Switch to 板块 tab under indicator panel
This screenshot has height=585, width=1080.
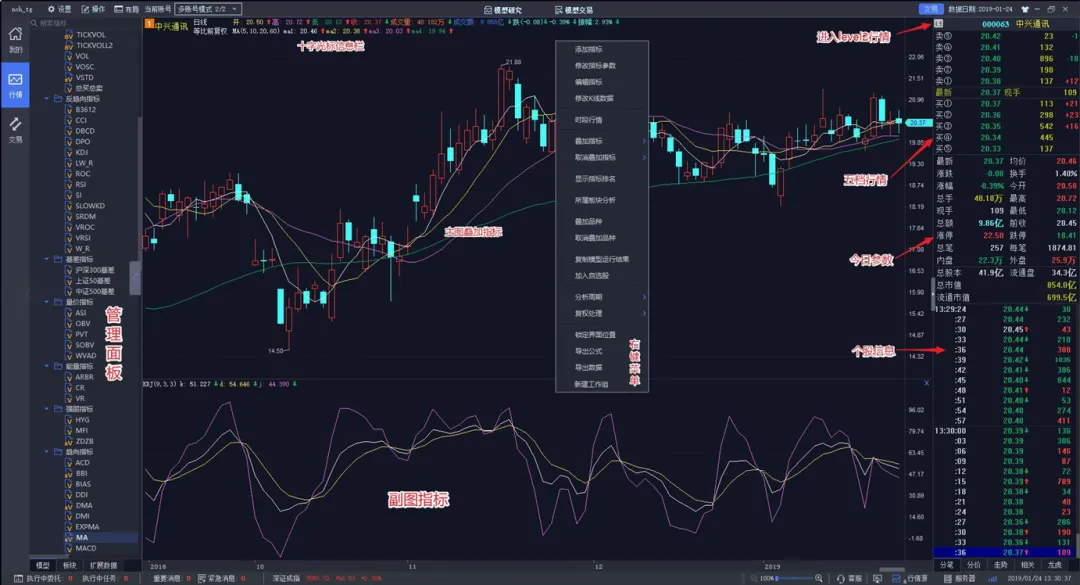point(70,566)
